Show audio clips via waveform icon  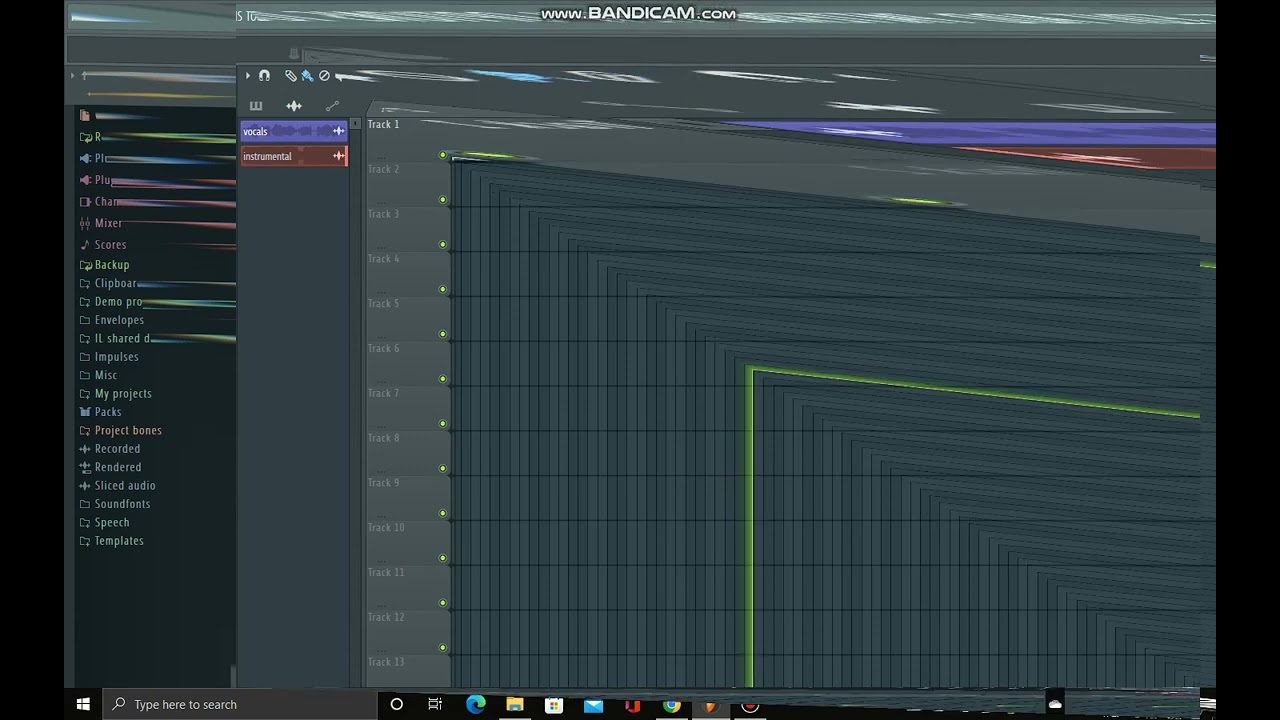tap(294, 105)
